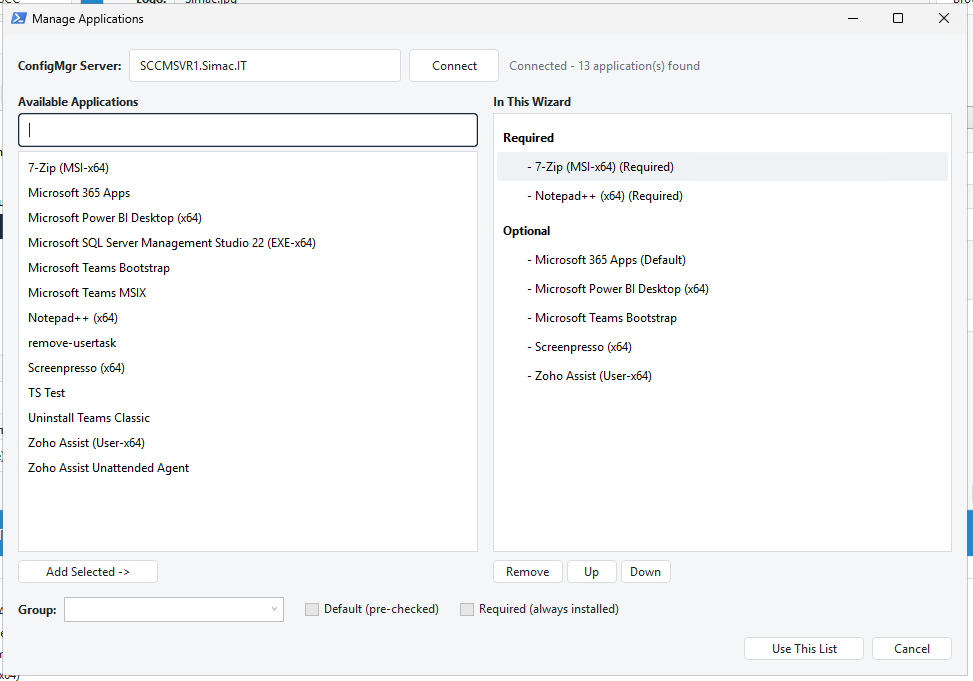Click the PowerShell icon in title bar
The height and width of the screenshot is (681, 973).
click(19, 19)
